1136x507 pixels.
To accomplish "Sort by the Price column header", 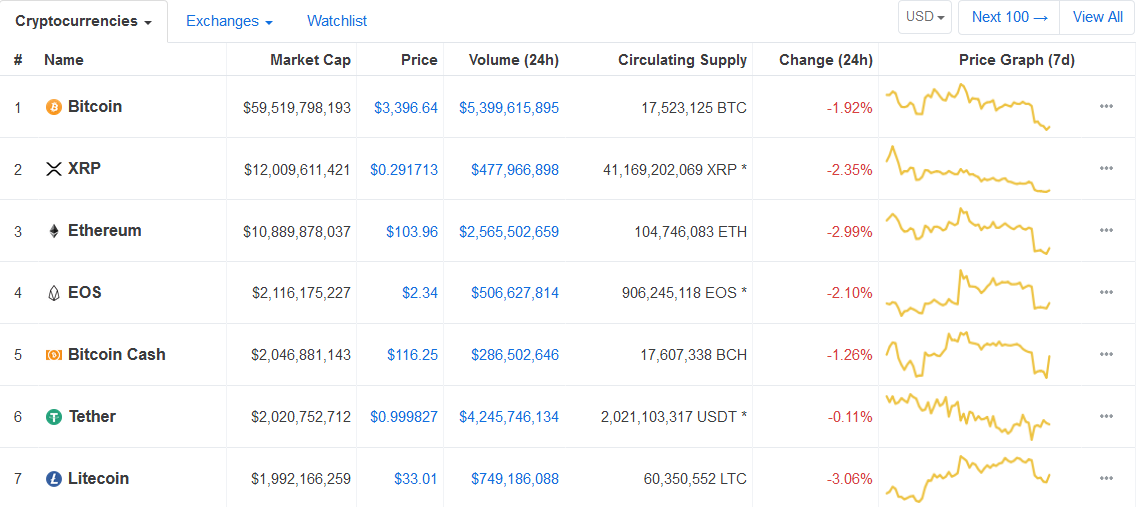I will [x=419, y=60].
